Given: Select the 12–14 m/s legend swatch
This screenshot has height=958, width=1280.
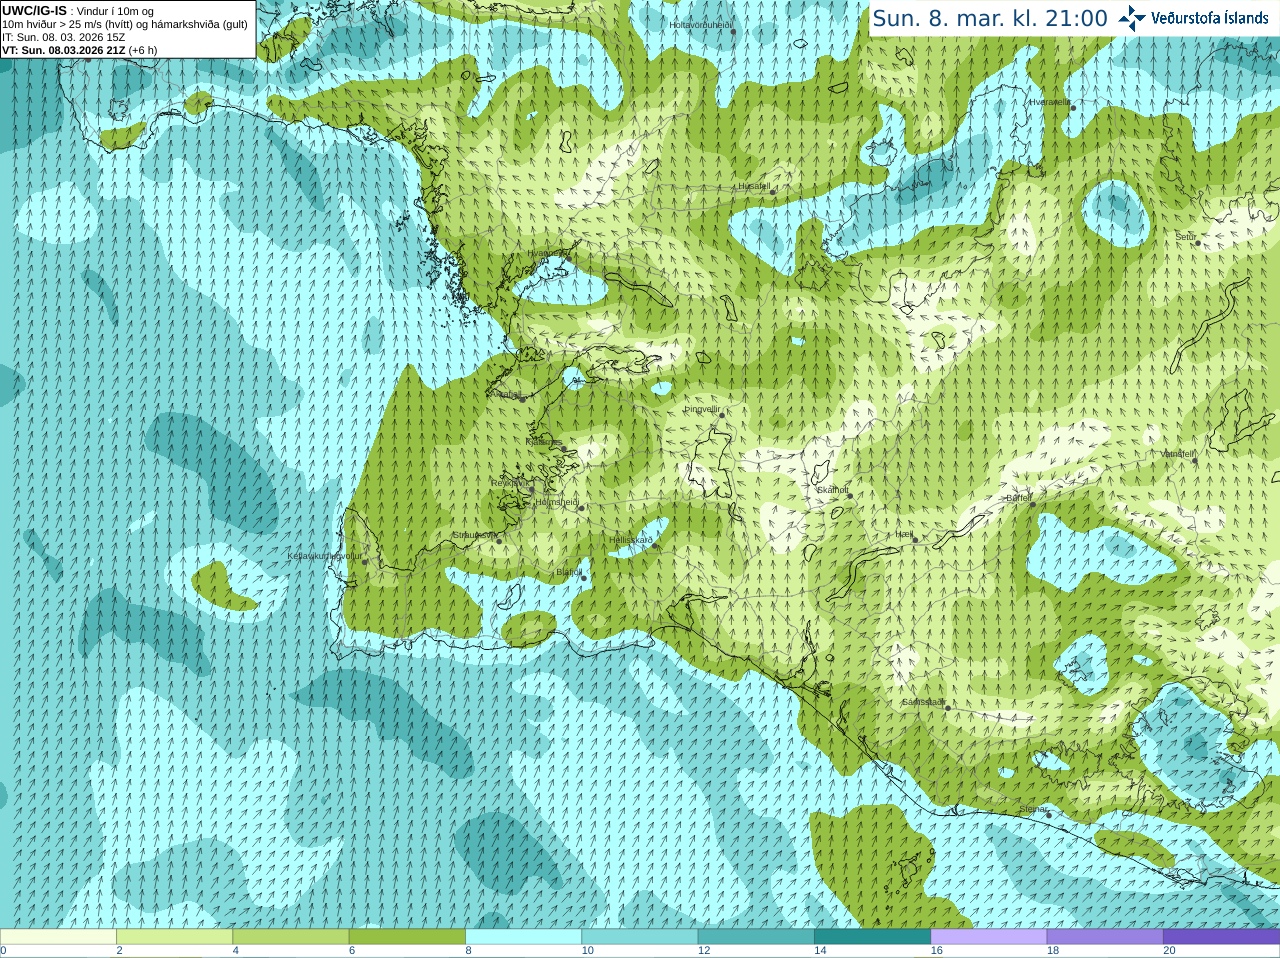Looking at the screenshot, I should (x=756, y=937).
